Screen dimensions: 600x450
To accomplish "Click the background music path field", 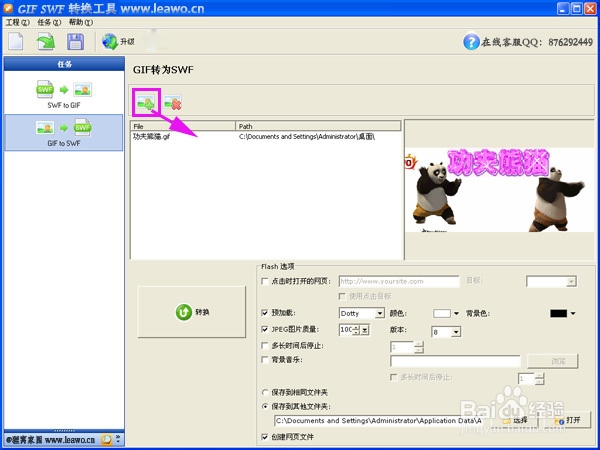I will (455, 361).
